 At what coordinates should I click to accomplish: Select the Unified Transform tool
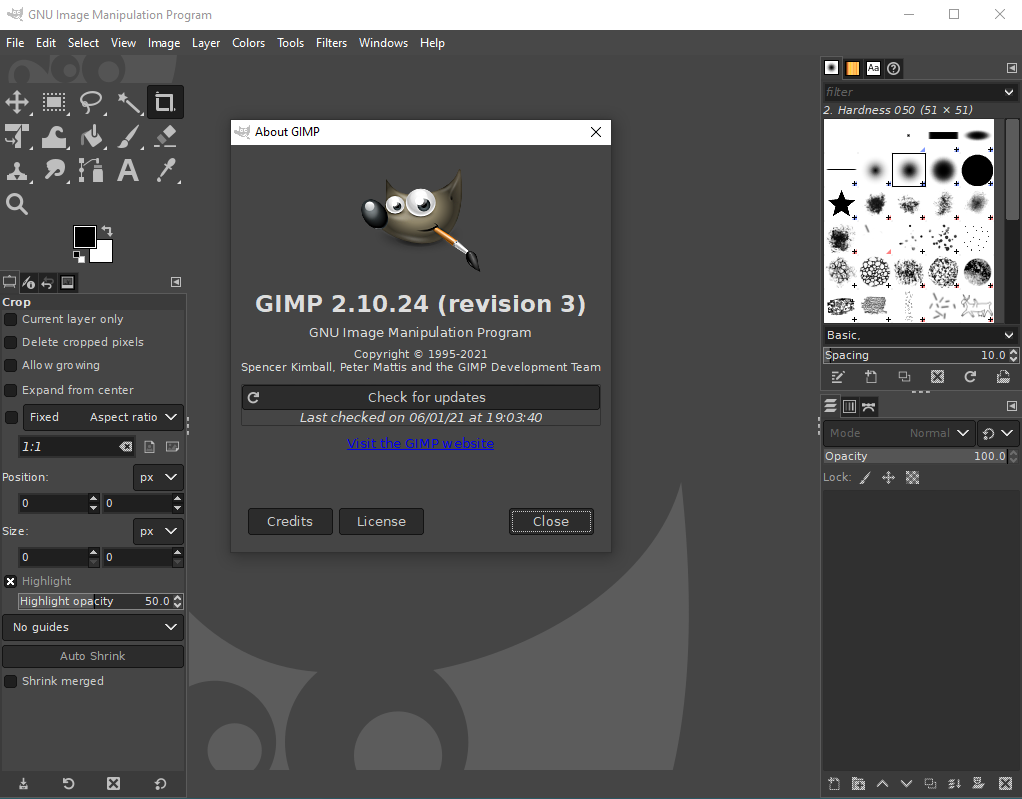[x=17, y=137]
